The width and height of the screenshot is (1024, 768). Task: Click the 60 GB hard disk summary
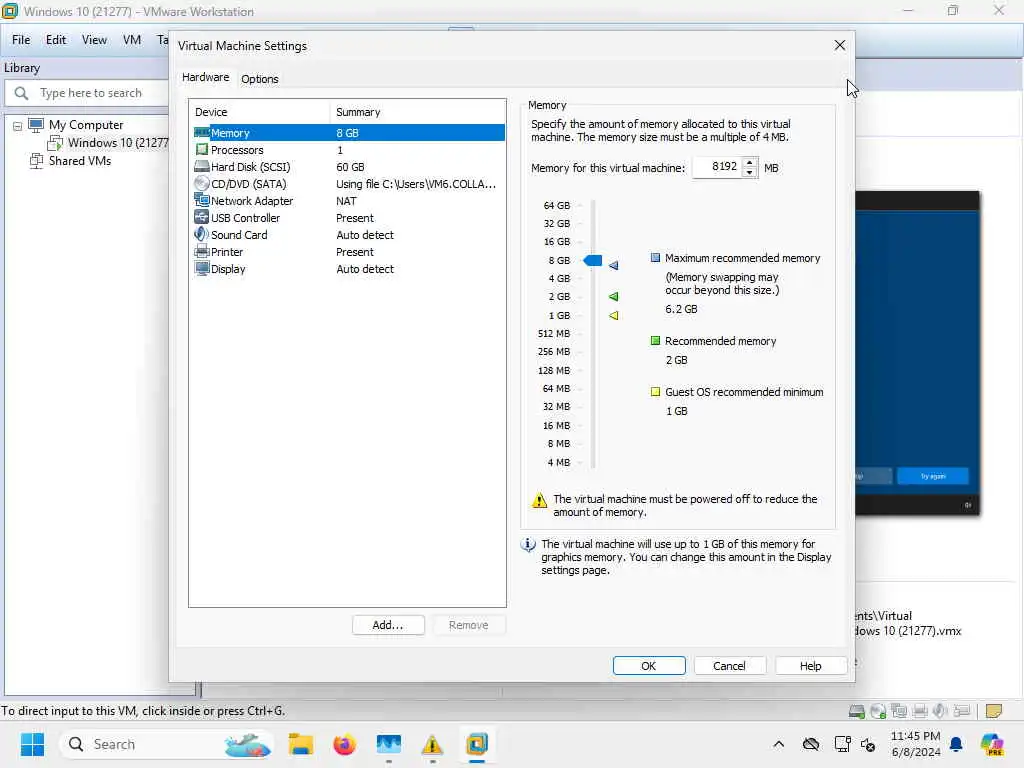[x=350, y=167]
